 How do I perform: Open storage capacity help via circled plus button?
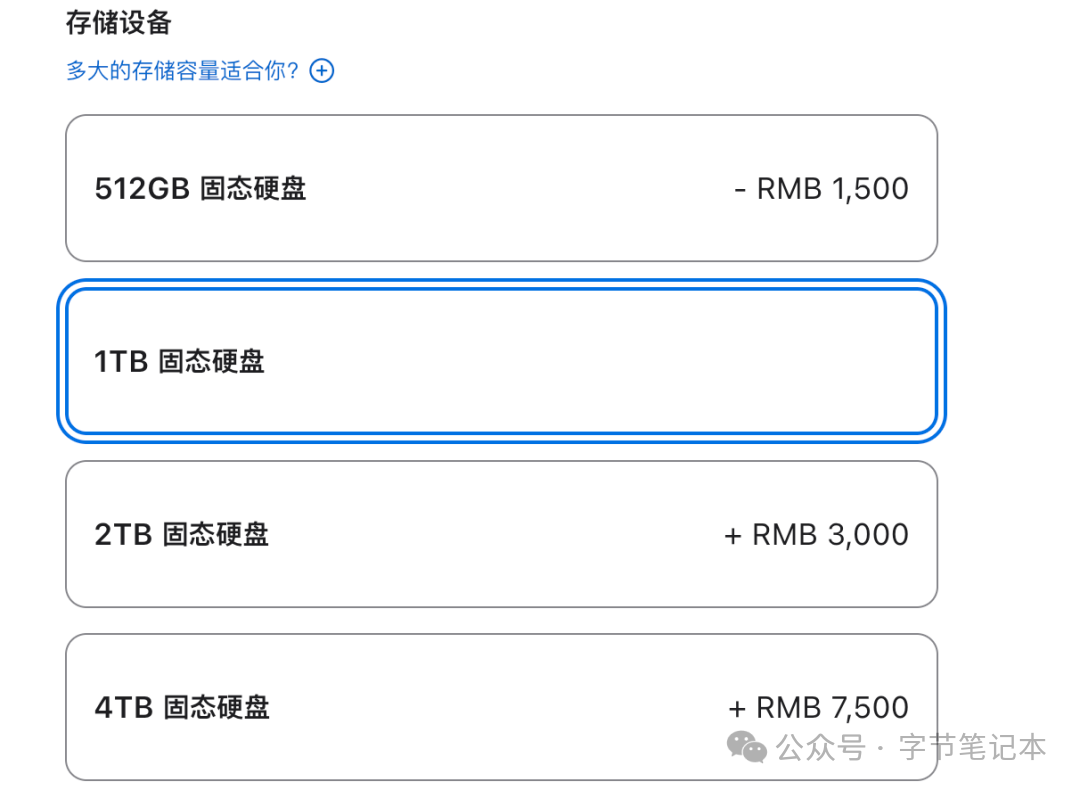tap(321, 71)
